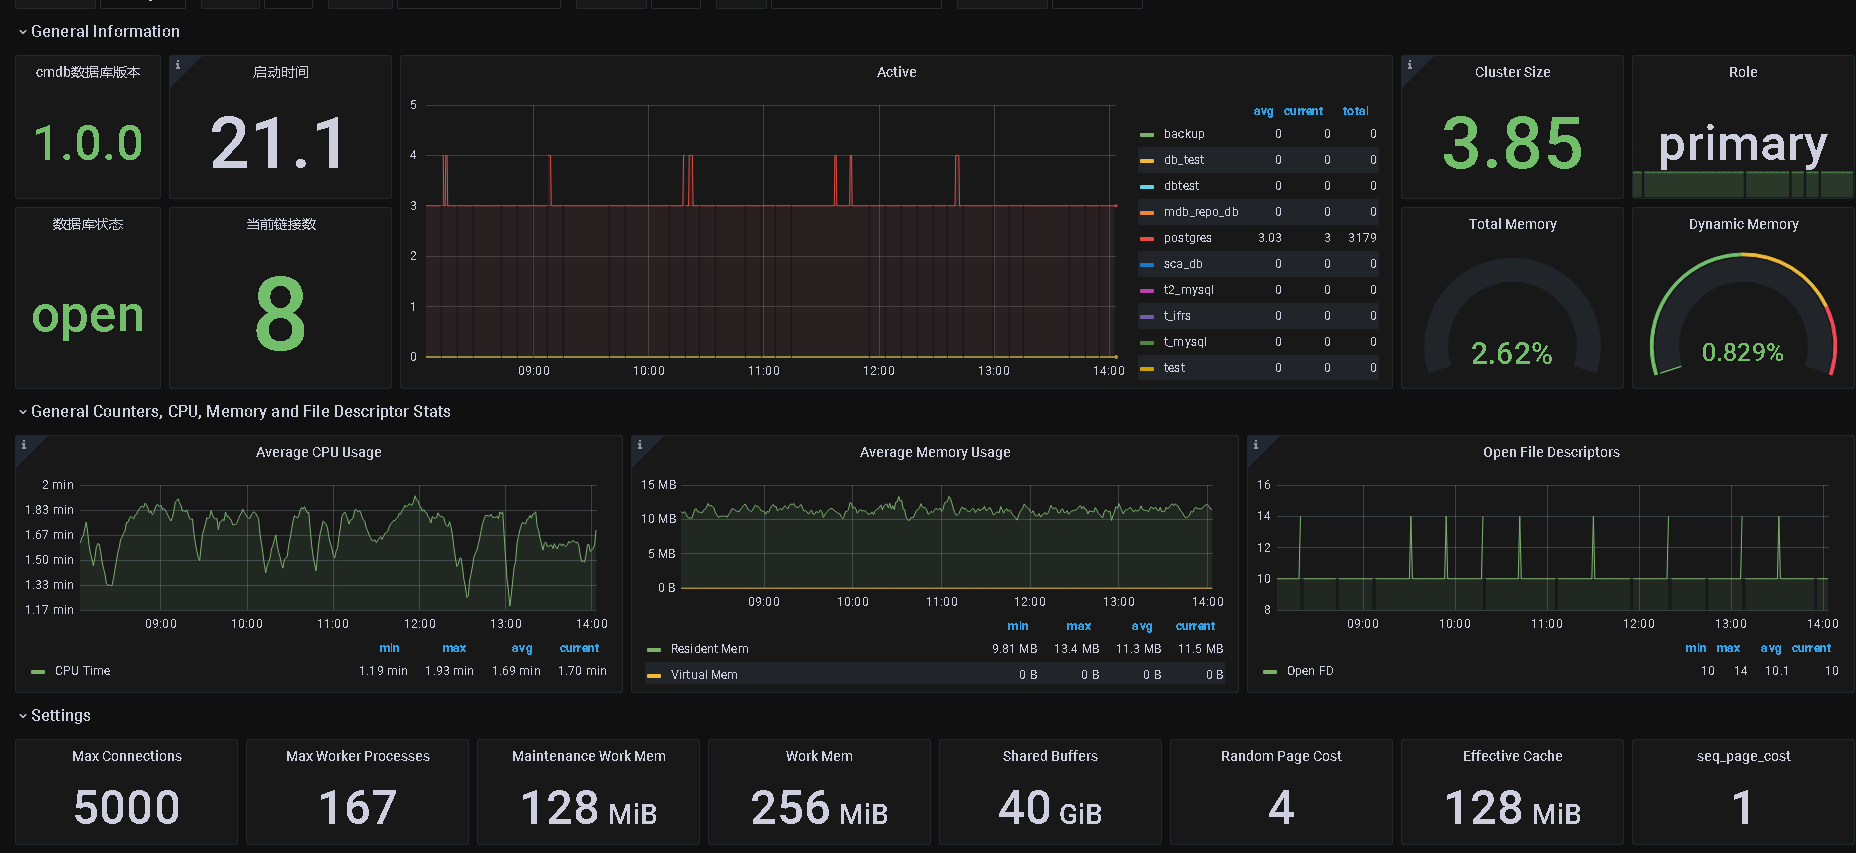
Task: Sort Active legend by avg column
Action: pos(1263,111)
